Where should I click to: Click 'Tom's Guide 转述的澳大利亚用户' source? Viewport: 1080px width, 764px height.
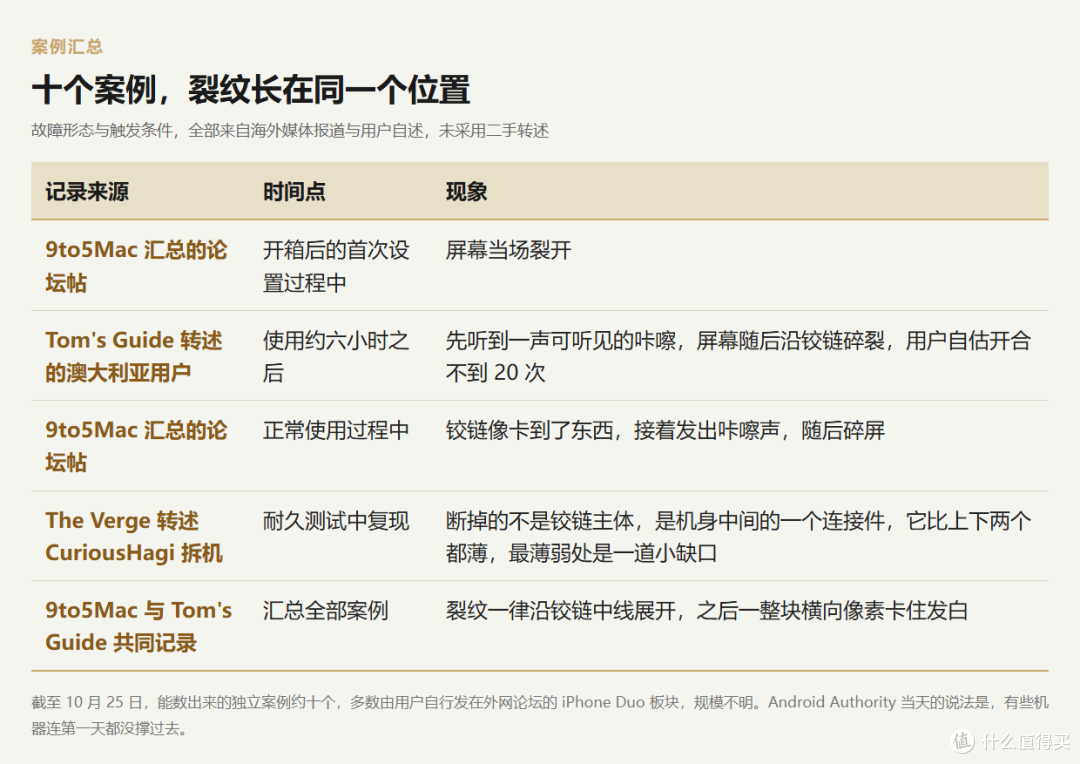coord(134,356)
